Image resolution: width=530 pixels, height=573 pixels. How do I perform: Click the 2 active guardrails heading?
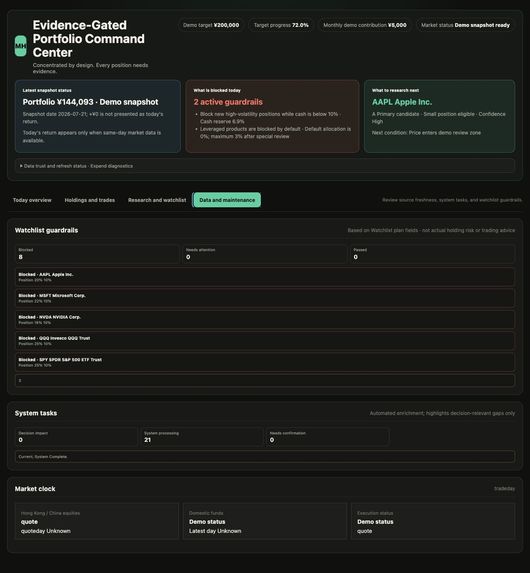coord(228,102)
